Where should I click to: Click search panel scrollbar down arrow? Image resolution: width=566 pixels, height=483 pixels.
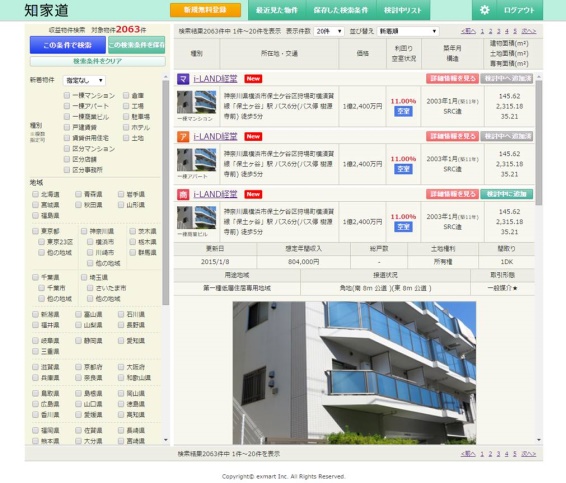(x=166, y=440)
